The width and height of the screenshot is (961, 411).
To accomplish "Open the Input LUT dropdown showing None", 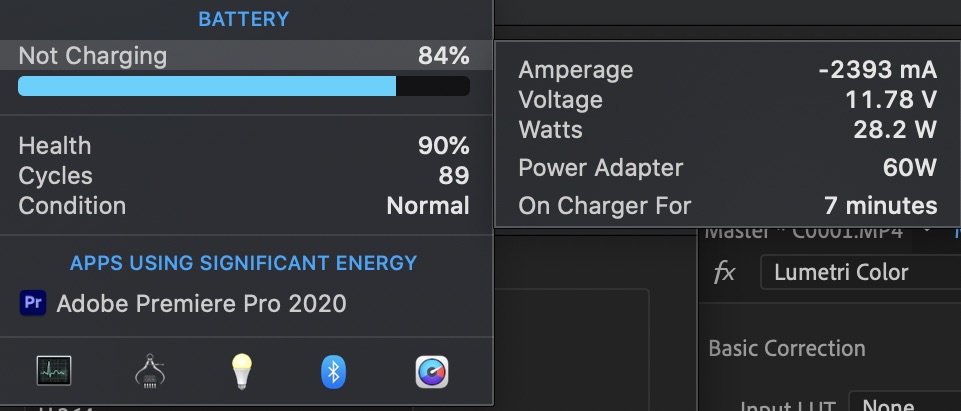I will point(902,405).
